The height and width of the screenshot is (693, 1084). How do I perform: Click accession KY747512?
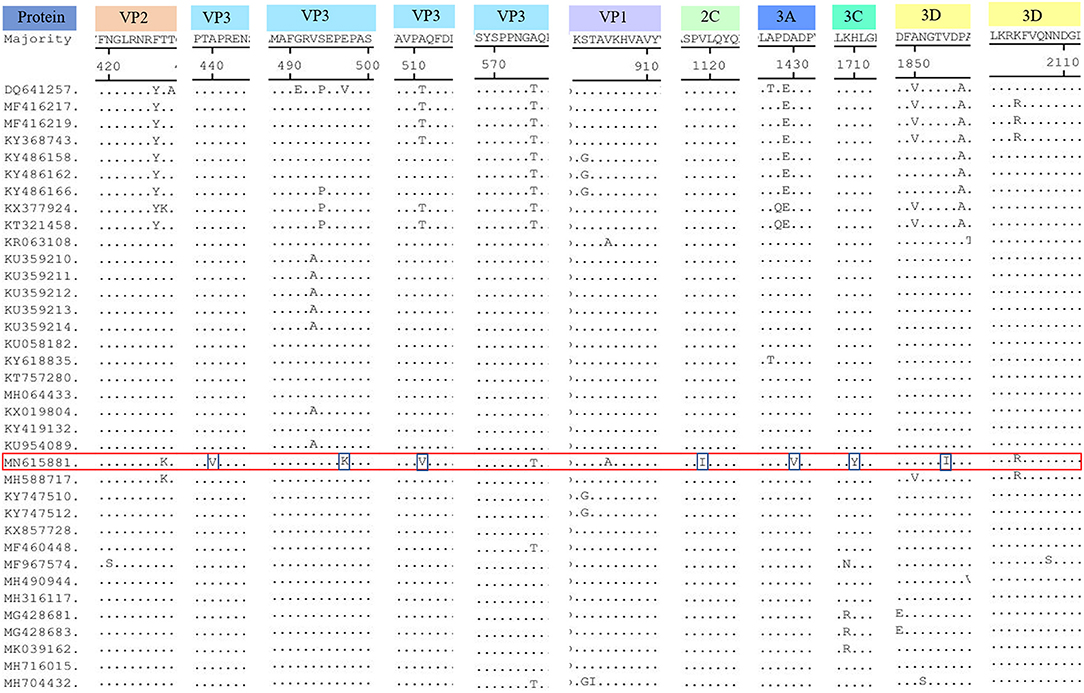[41, 514]
